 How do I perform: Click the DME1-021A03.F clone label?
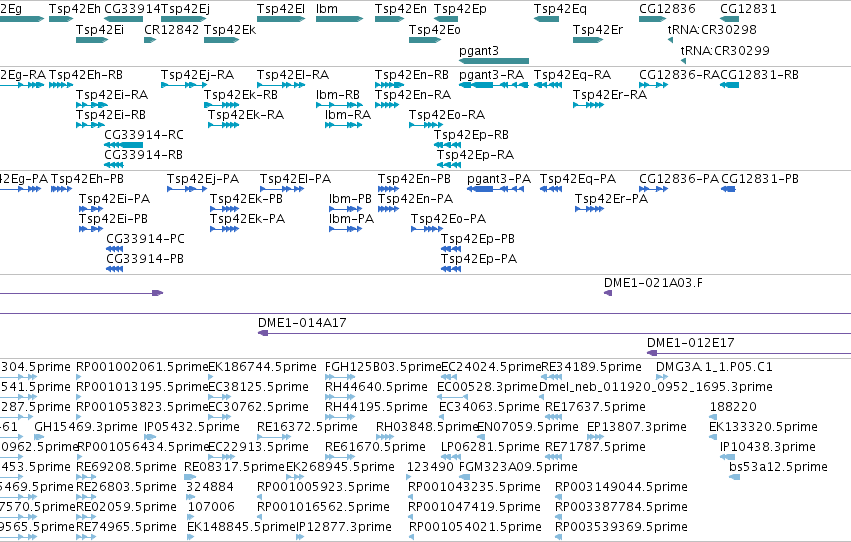click(x=653, y=283)
